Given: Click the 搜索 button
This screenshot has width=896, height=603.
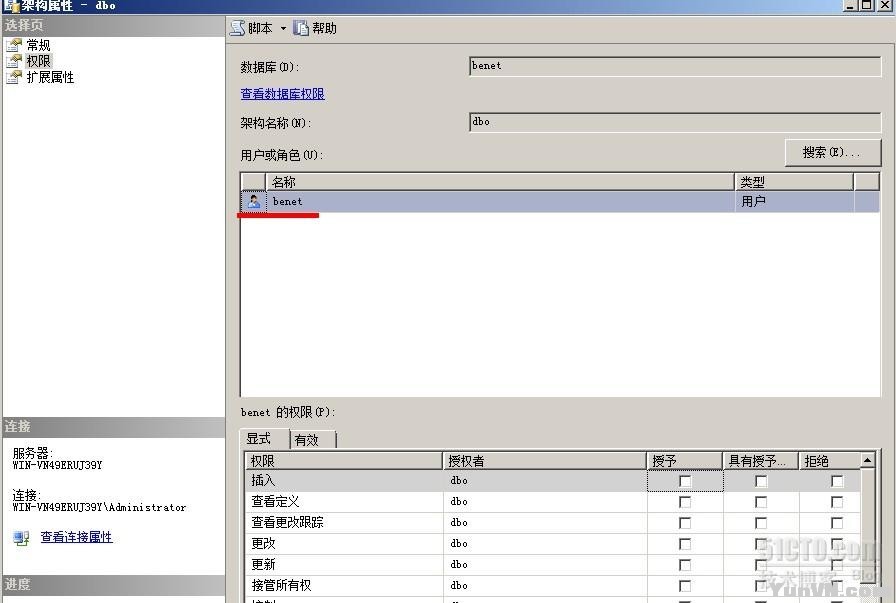Looking at the screenshot, I should click(833, 152).
